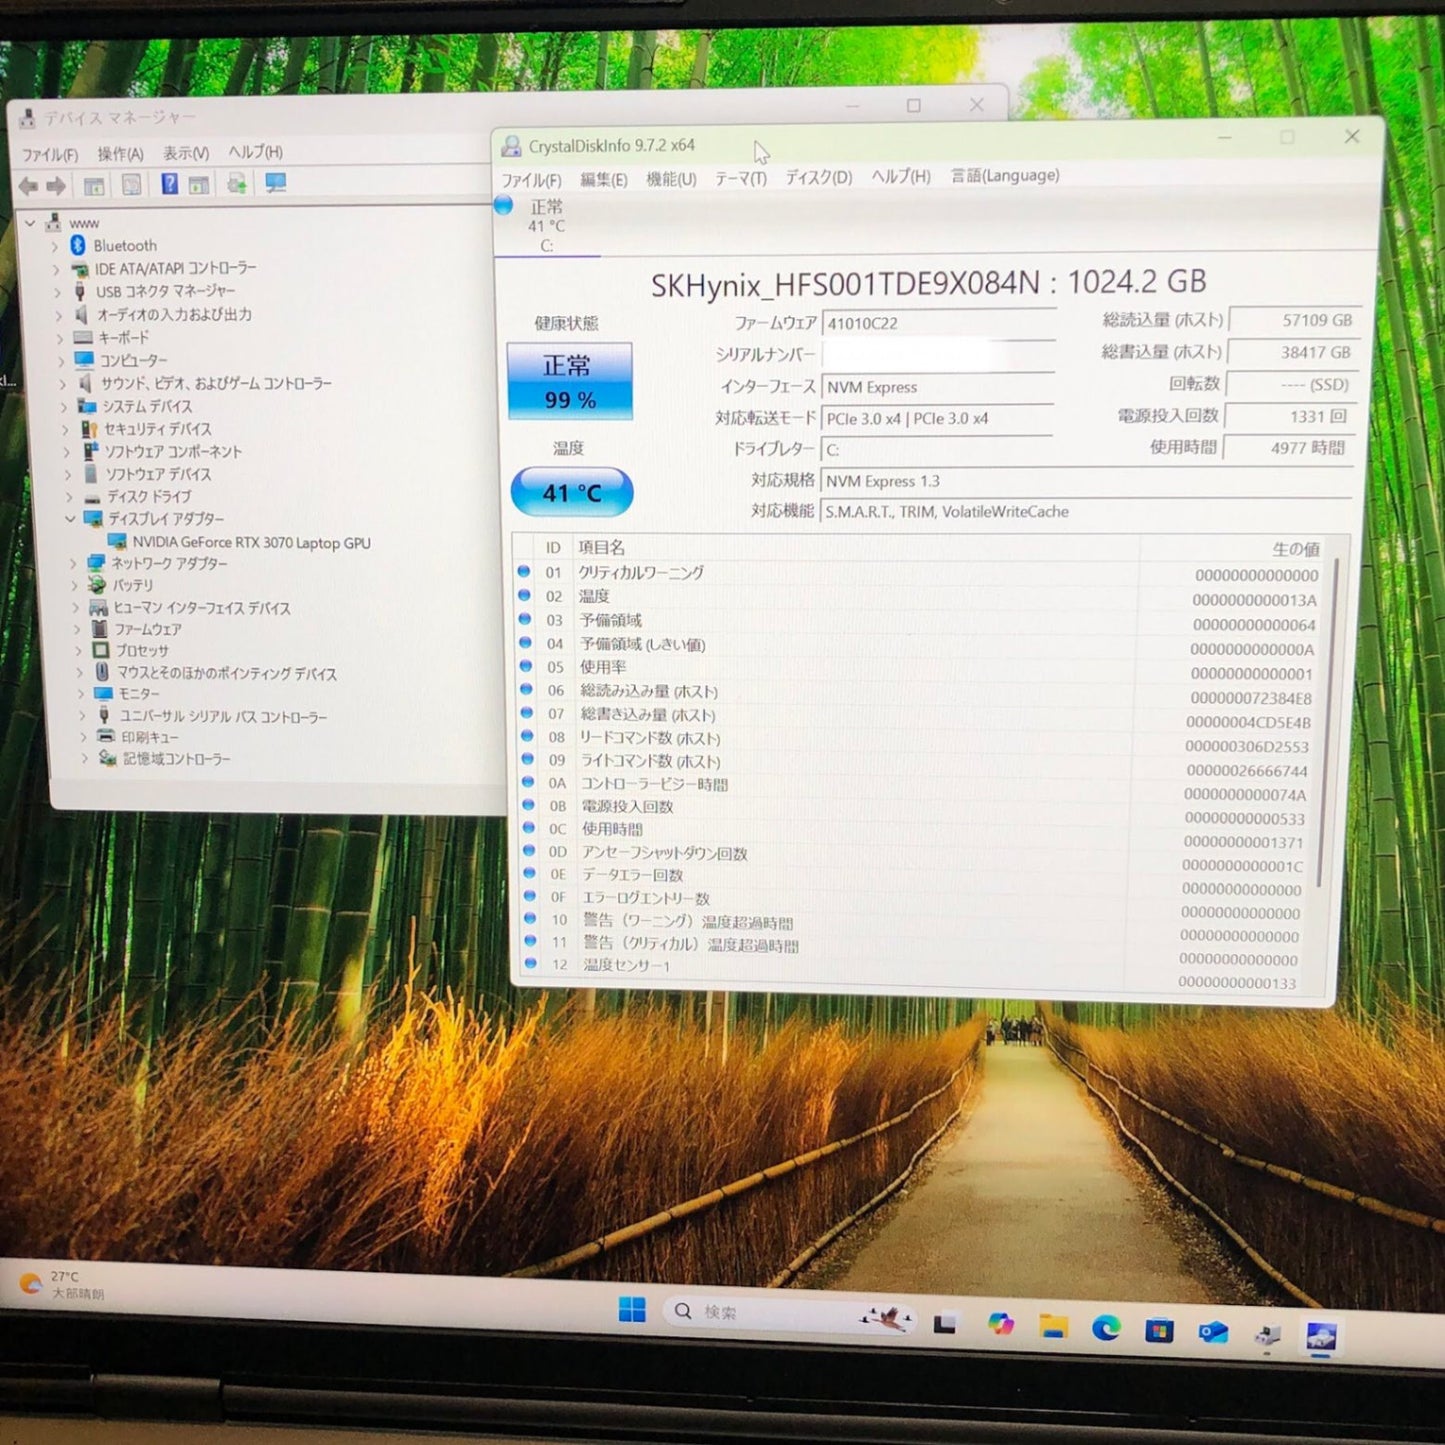1445x1445 pixels.
Task: Open 編集(E) menu in CrystalDiskInfo
Action: coord(603,180)
